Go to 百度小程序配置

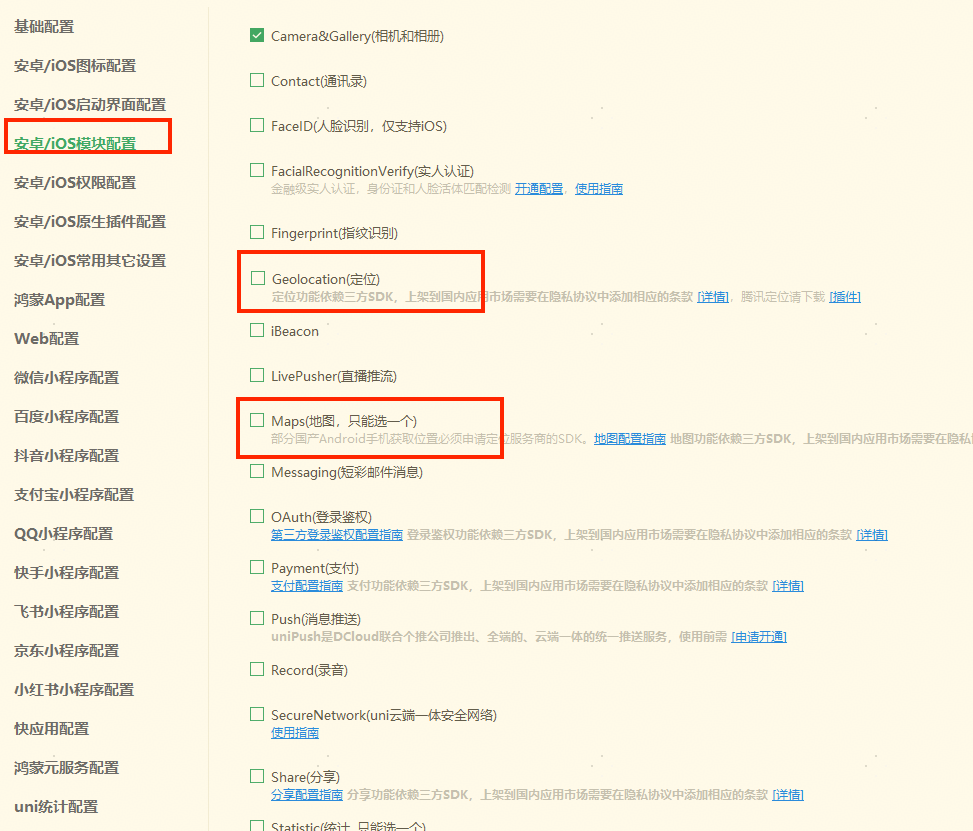click(66, 417)
